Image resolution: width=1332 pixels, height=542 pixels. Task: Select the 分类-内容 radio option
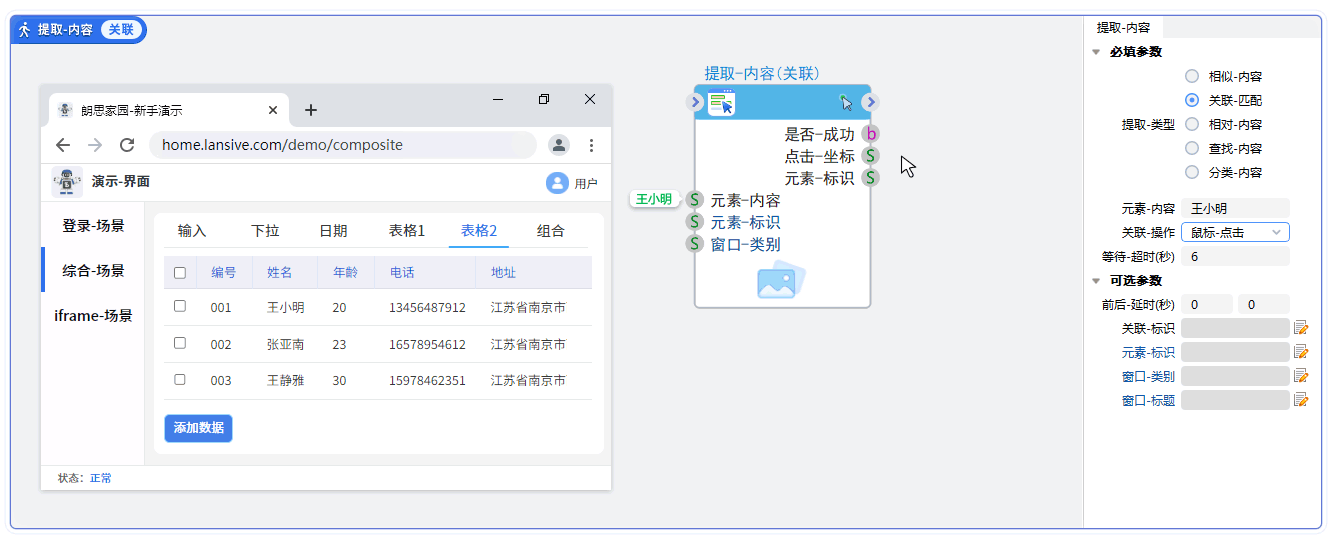coord(1192,172)
